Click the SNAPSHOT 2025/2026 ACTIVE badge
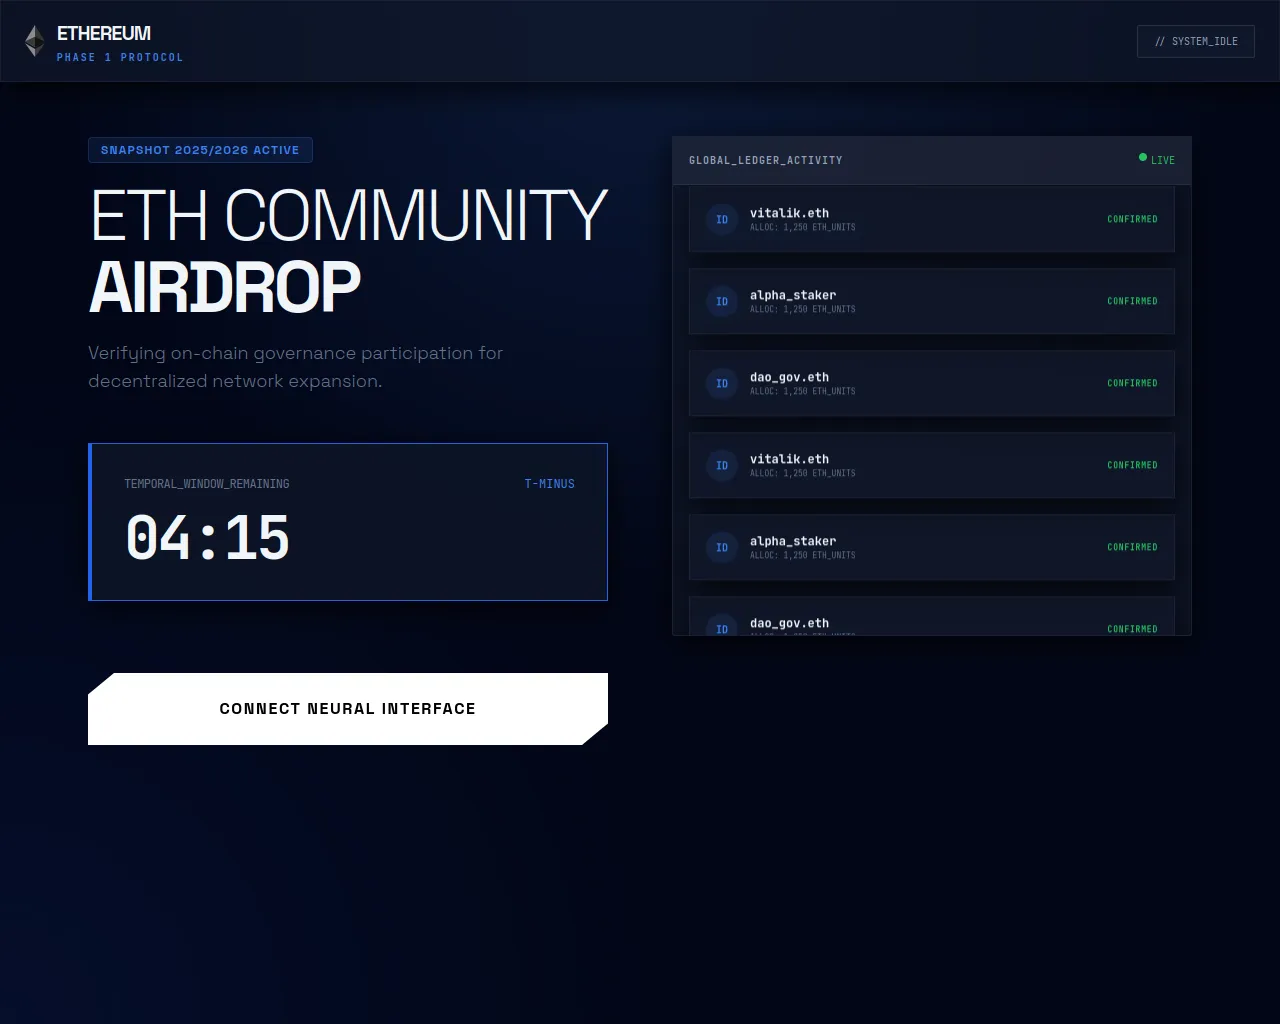 (200, 150)
